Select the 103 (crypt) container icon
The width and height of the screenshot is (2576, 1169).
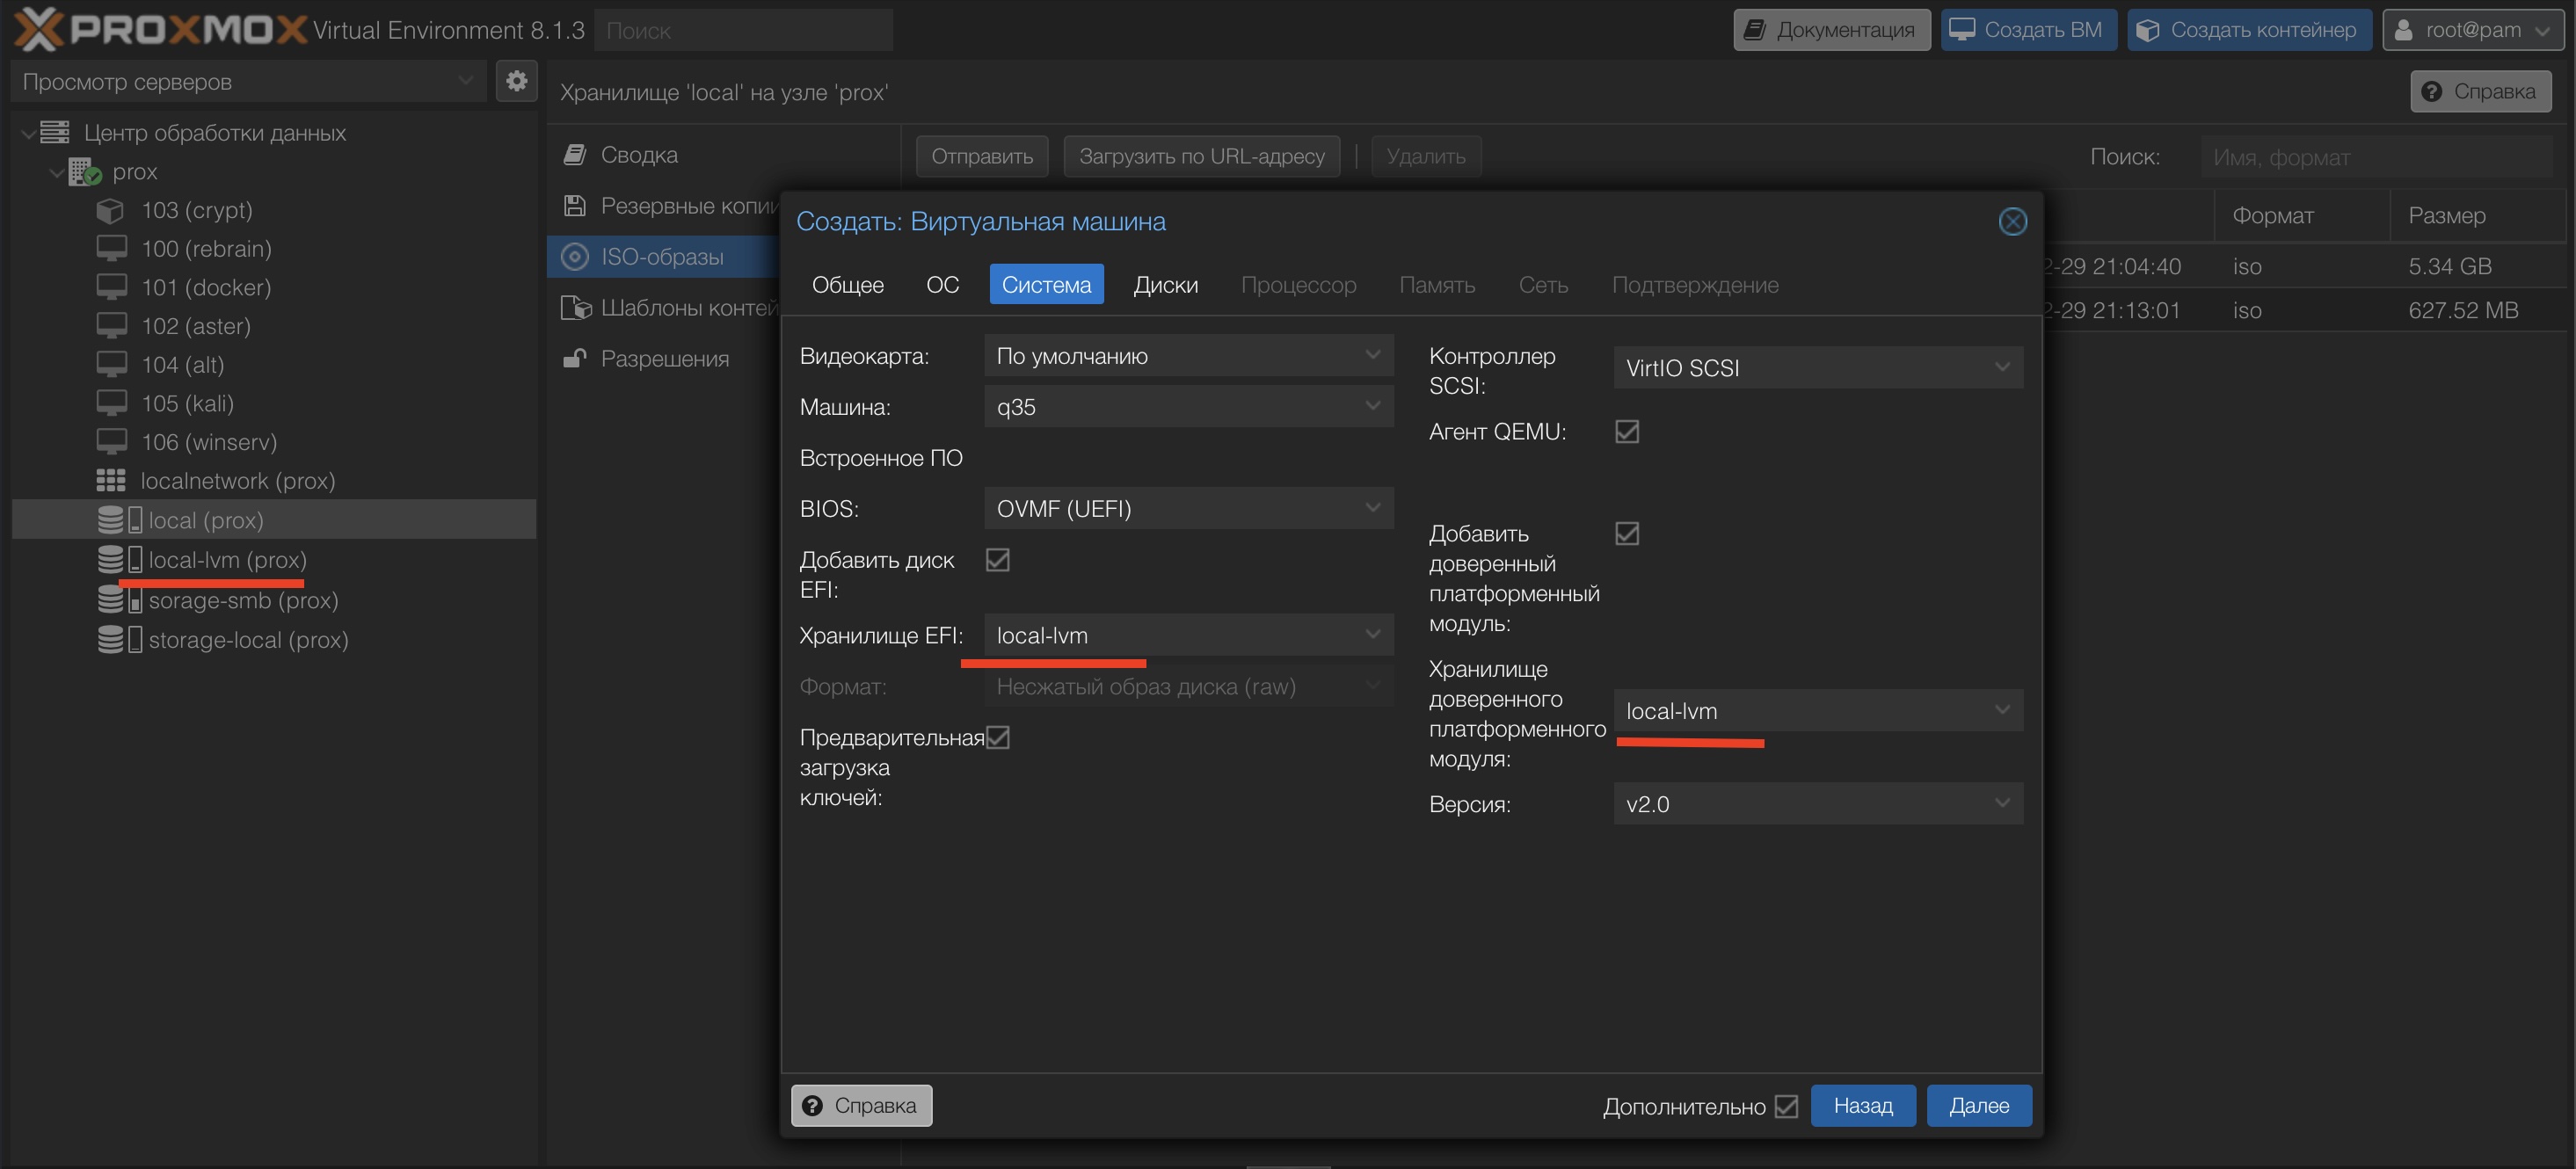[x=110, y=211]
